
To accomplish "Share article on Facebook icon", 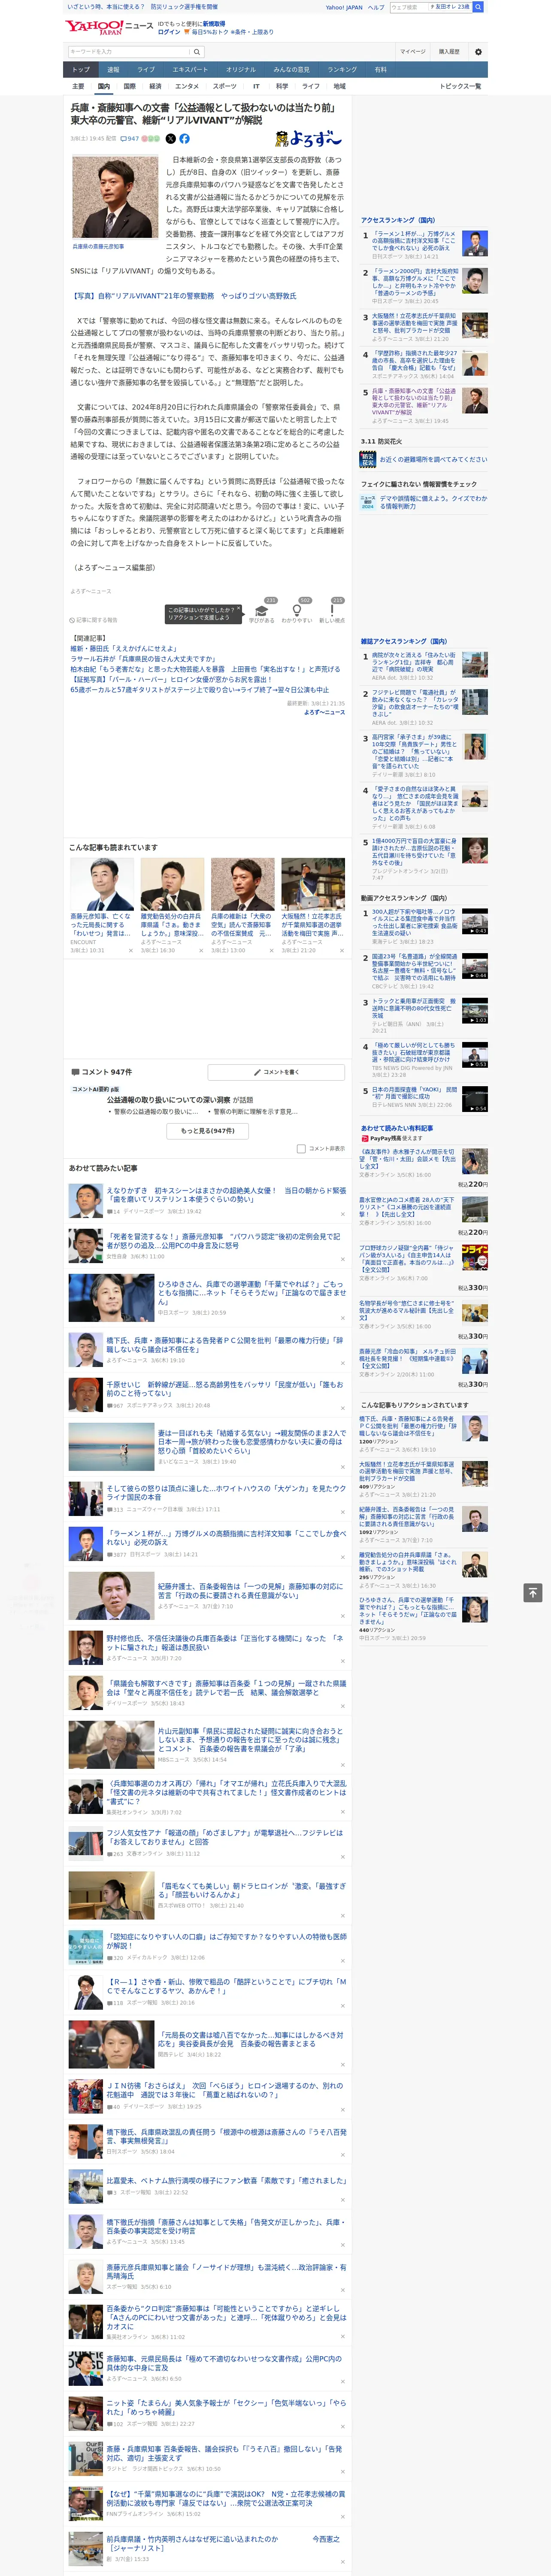I will coord(184,139).
